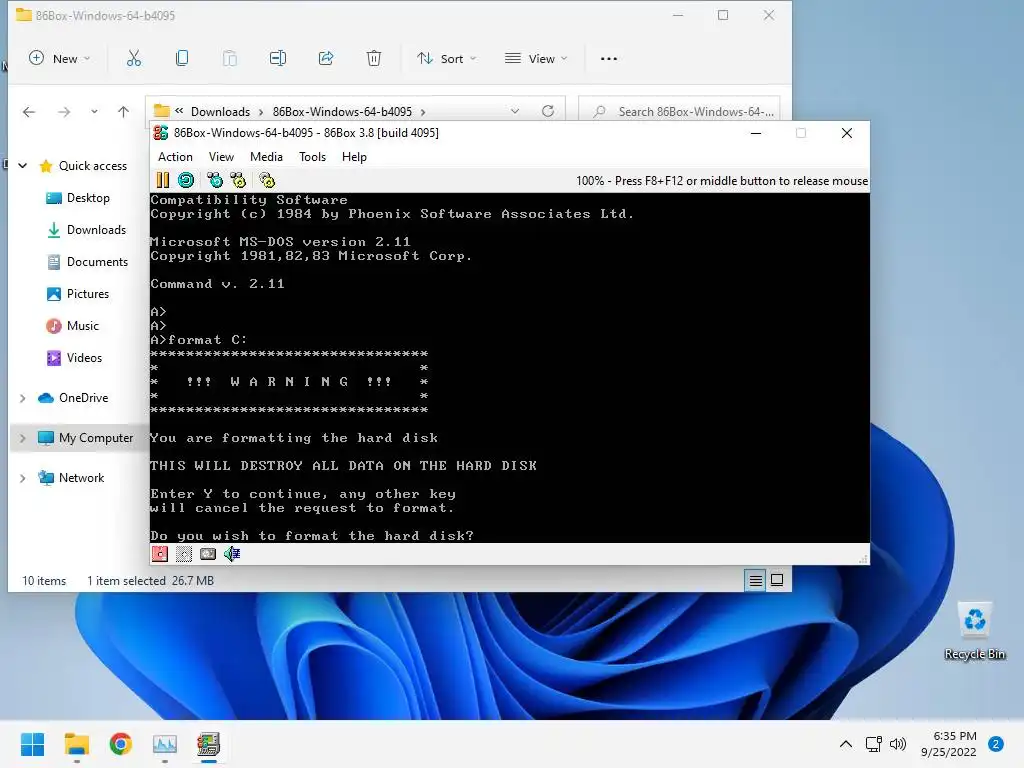Expand the OneDrive tree node
The height and width of the screenshot is (768, 1024).
(x=23, y=398)
